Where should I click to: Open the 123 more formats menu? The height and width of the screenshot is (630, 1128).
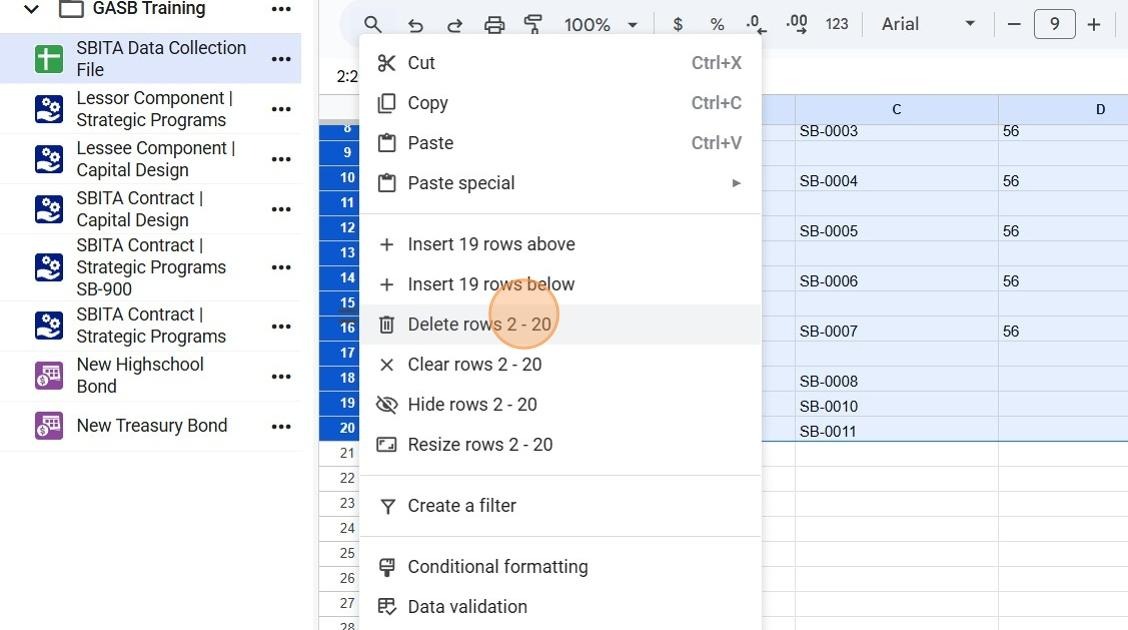837,24
